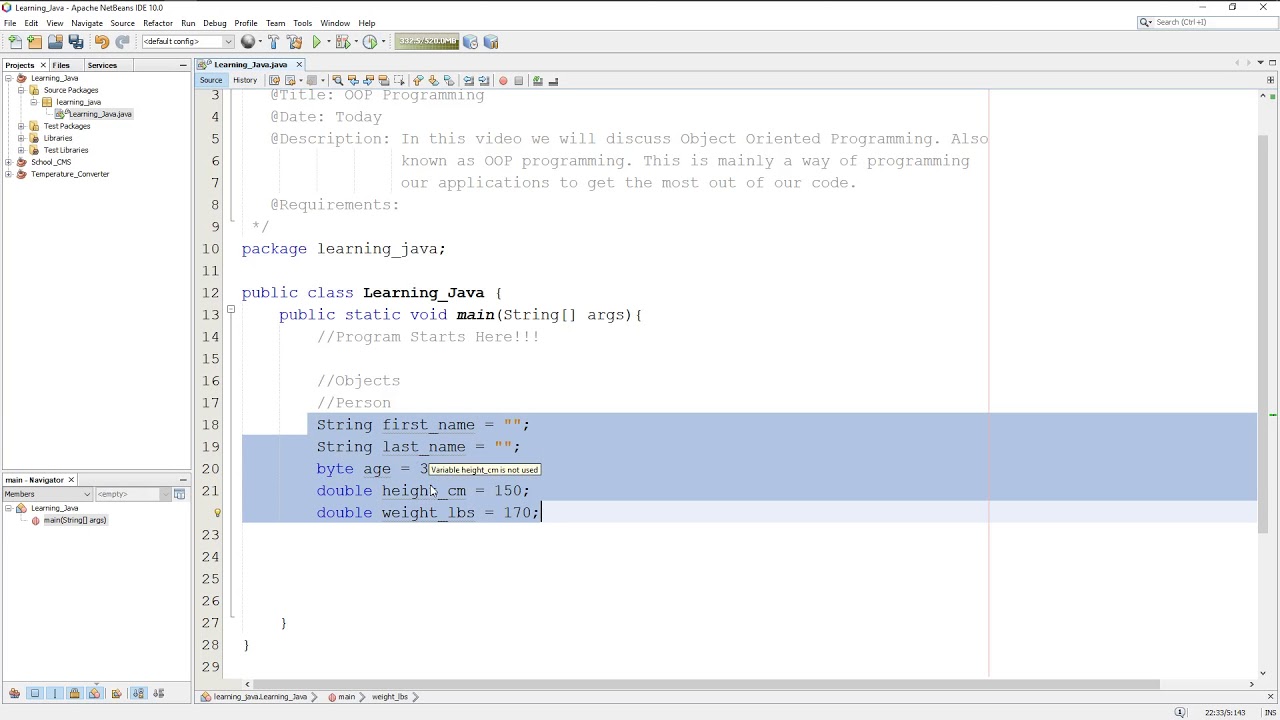Toggle Show Inherited Members in Navigator
Image resolution: width=1280 pixels, height=720 pixels.
(14, 693)
